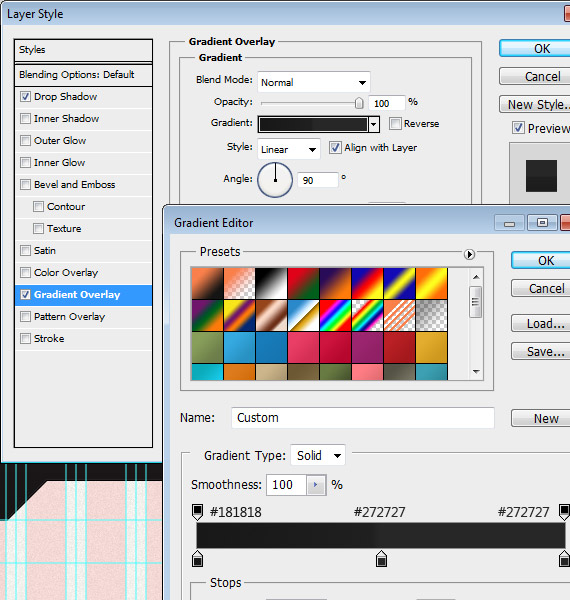Open the Blend Mode dropdown

tap(314, 82)
